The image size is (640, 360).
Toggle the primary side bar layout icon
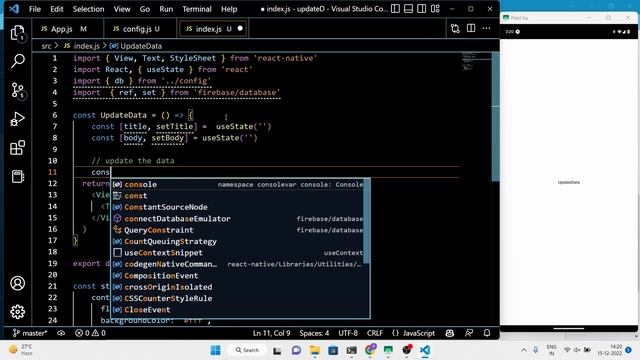coord(395,9)
